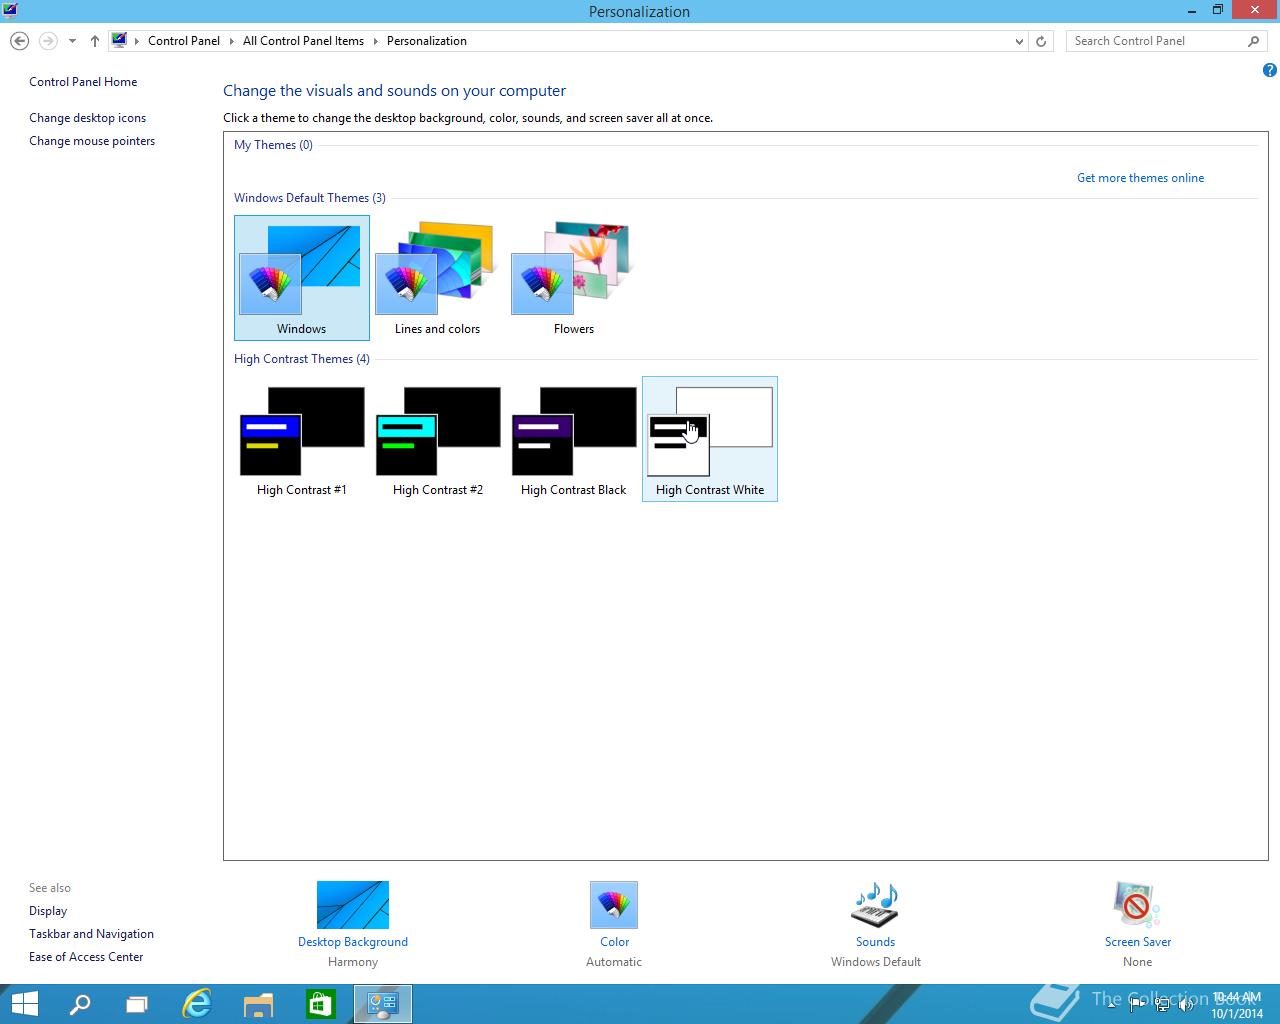Select the Windows default theme
Image resolution: width=1280 pixels, height=1024 pixels.
point(301,278)
